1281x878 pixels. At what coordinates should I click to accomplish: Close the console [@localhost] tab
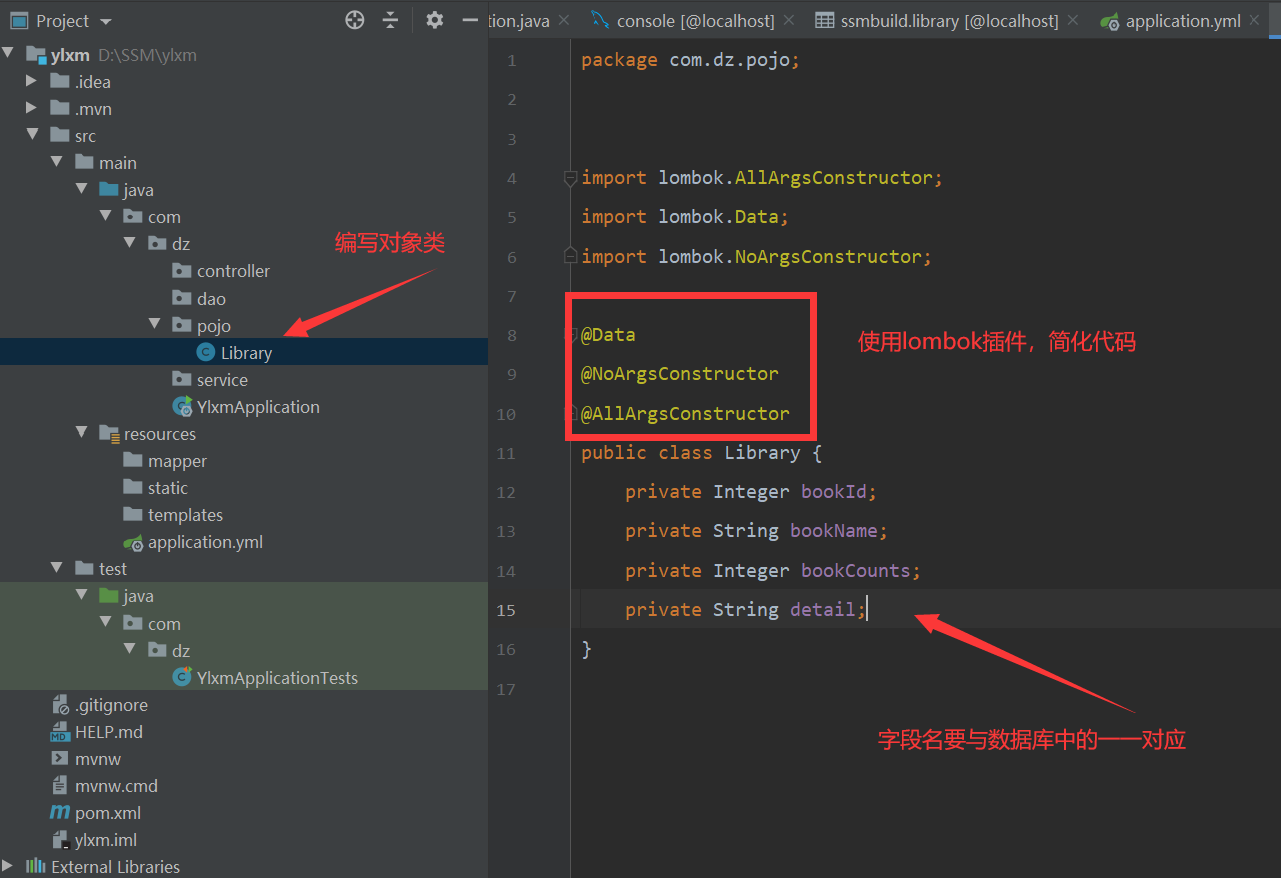[x=789, y=20]
